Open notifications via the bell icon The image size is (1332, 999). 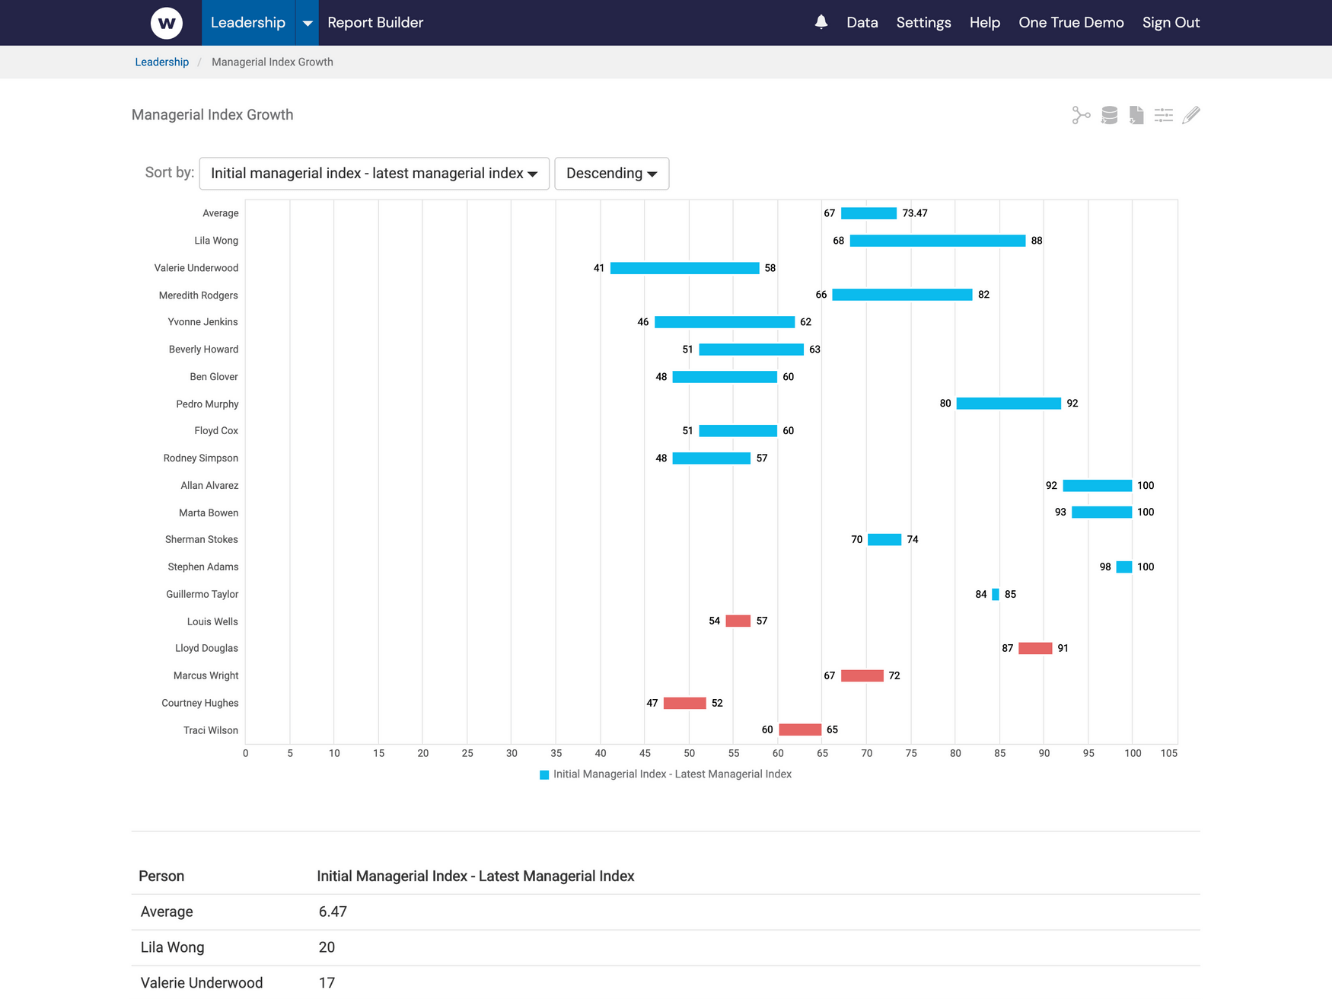821,22
